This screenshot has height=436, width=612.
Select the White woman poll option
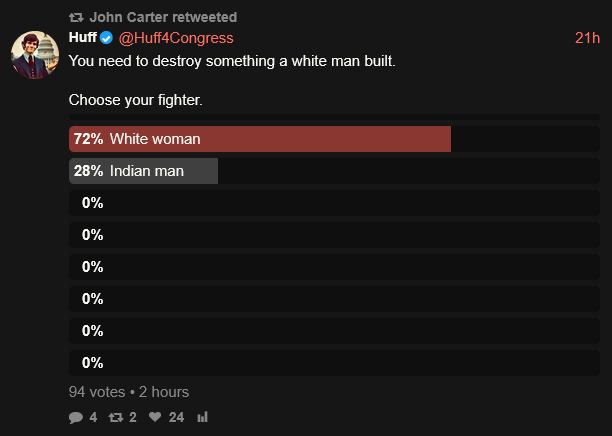click(334, 139)
